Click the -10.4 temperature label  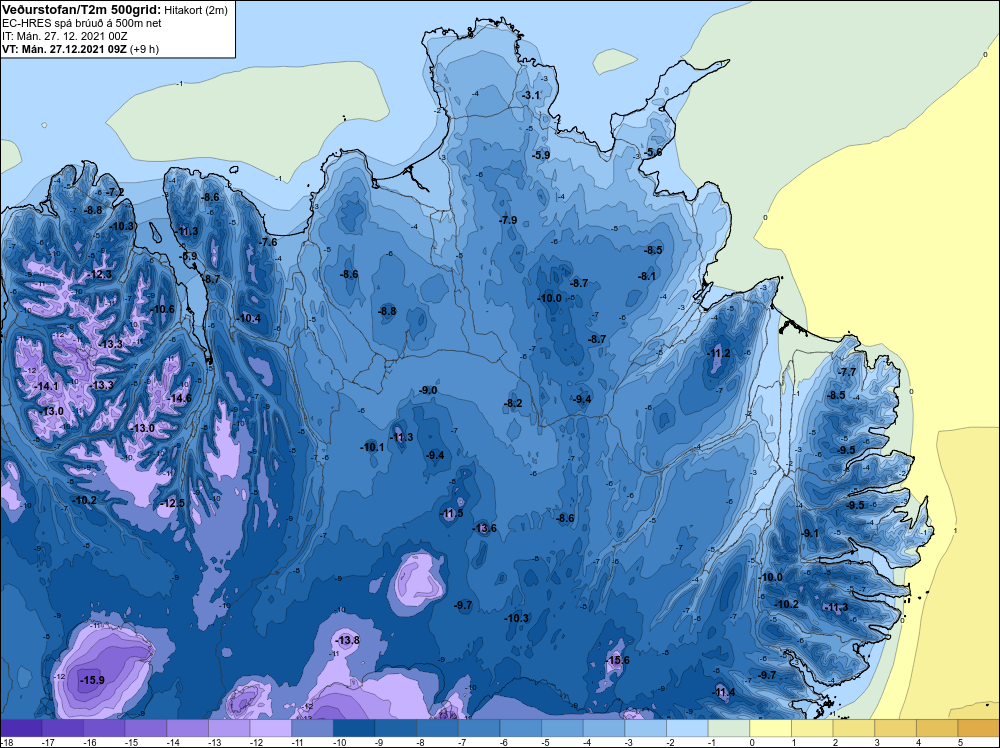click(x=249, y=318)
